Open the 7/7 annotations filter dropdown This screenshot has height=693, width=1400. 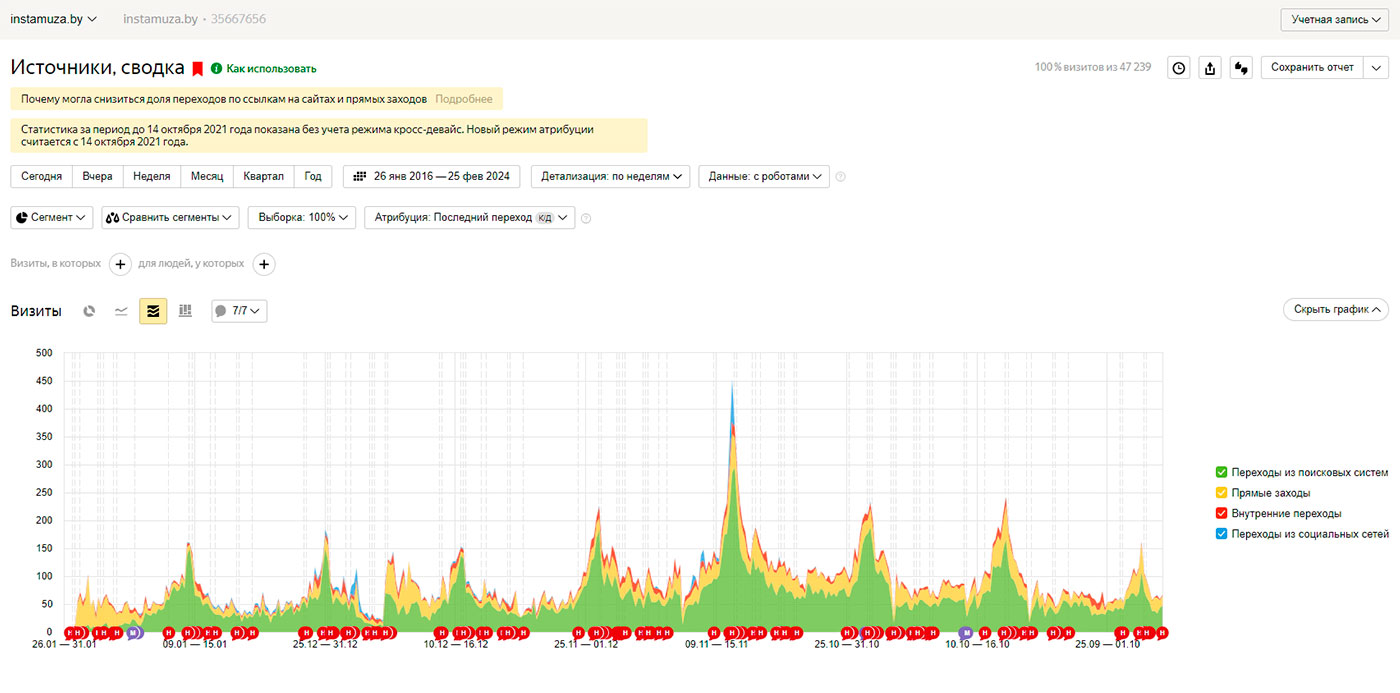[x=239, y=311]
